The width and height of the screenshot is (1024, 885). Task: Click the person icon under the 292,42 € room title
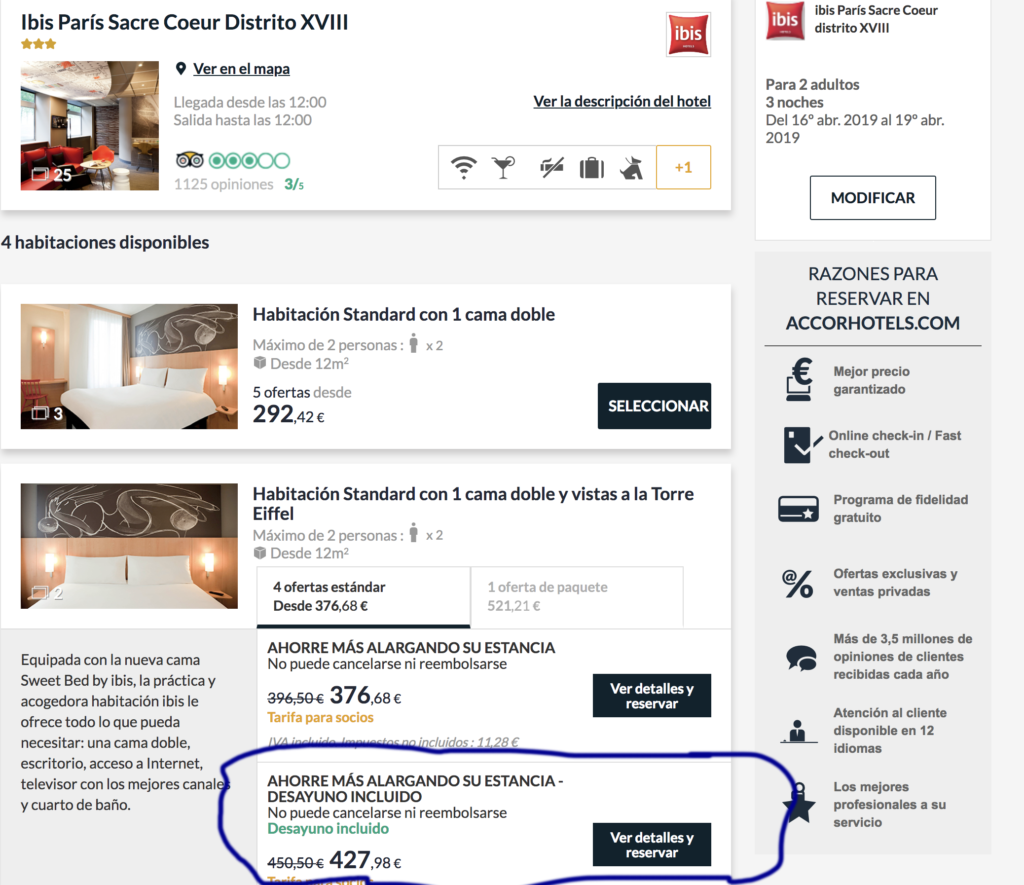(413, 343)
